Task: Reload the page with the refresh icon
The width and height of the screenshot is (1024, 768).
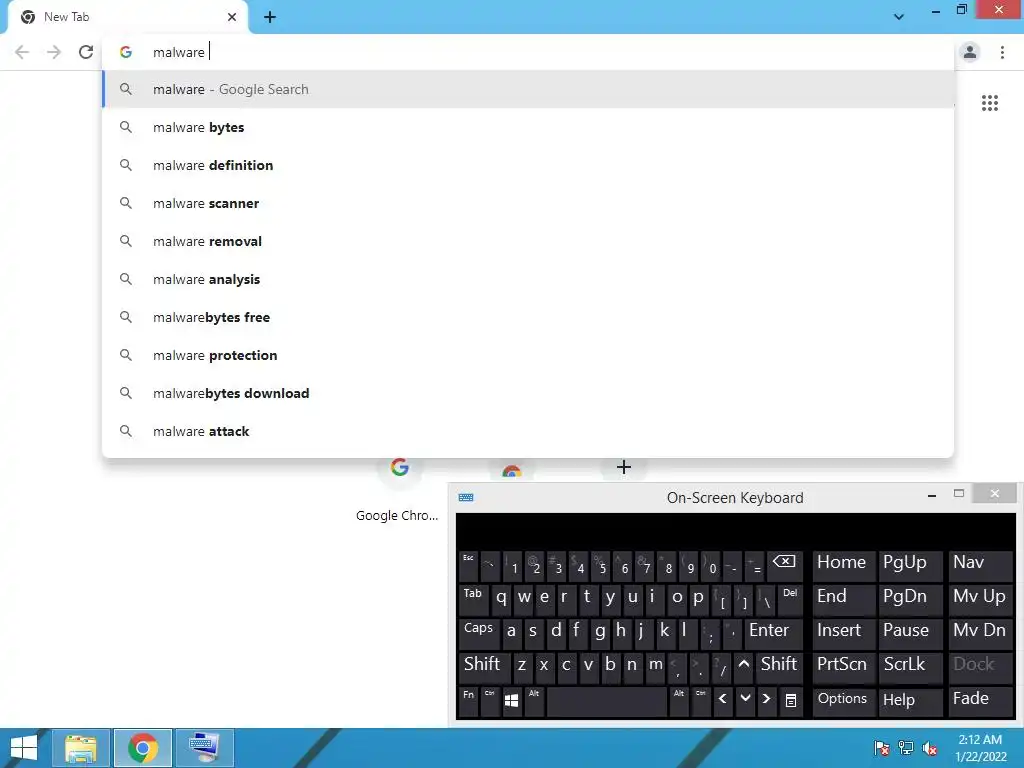Action: point(86,52)
